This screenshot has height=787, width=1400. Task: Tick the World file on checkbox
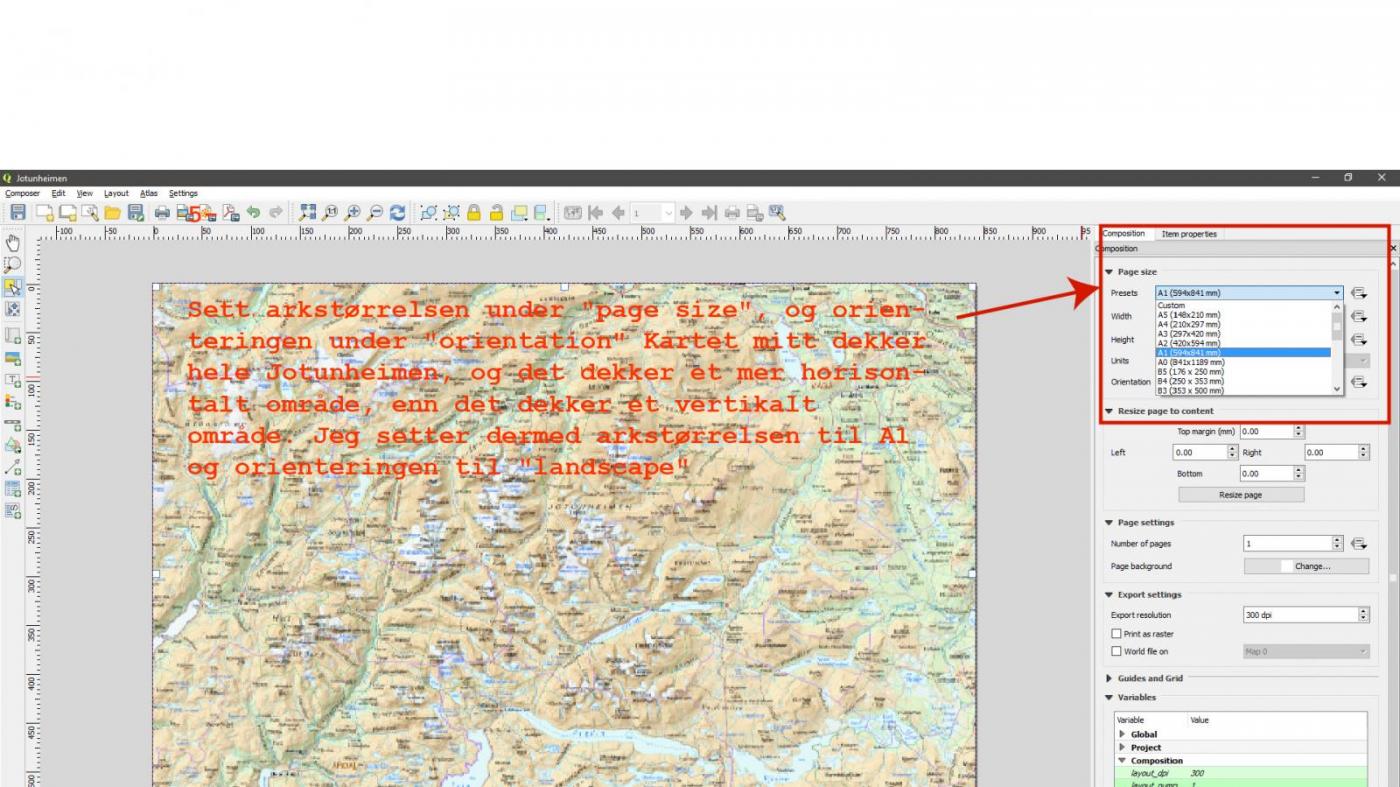1116,652
